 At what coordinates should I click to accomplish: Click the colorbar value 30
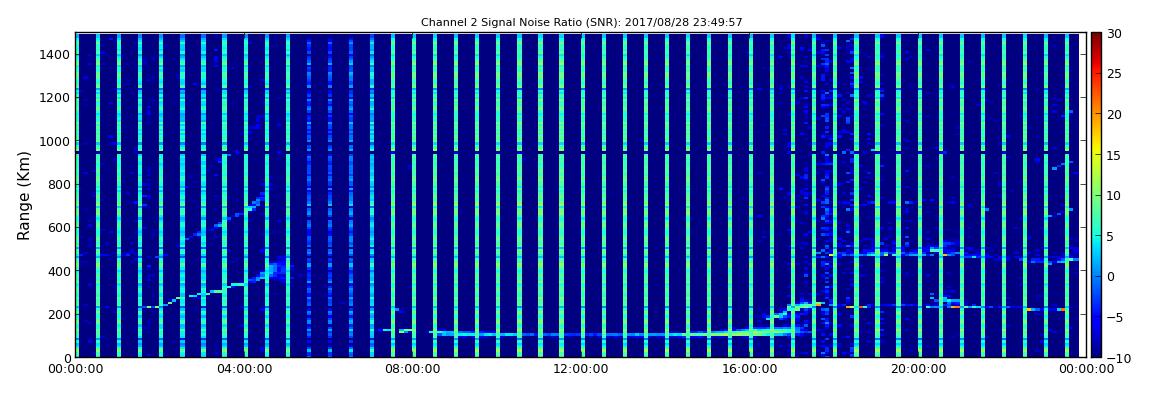[1115, 33]
